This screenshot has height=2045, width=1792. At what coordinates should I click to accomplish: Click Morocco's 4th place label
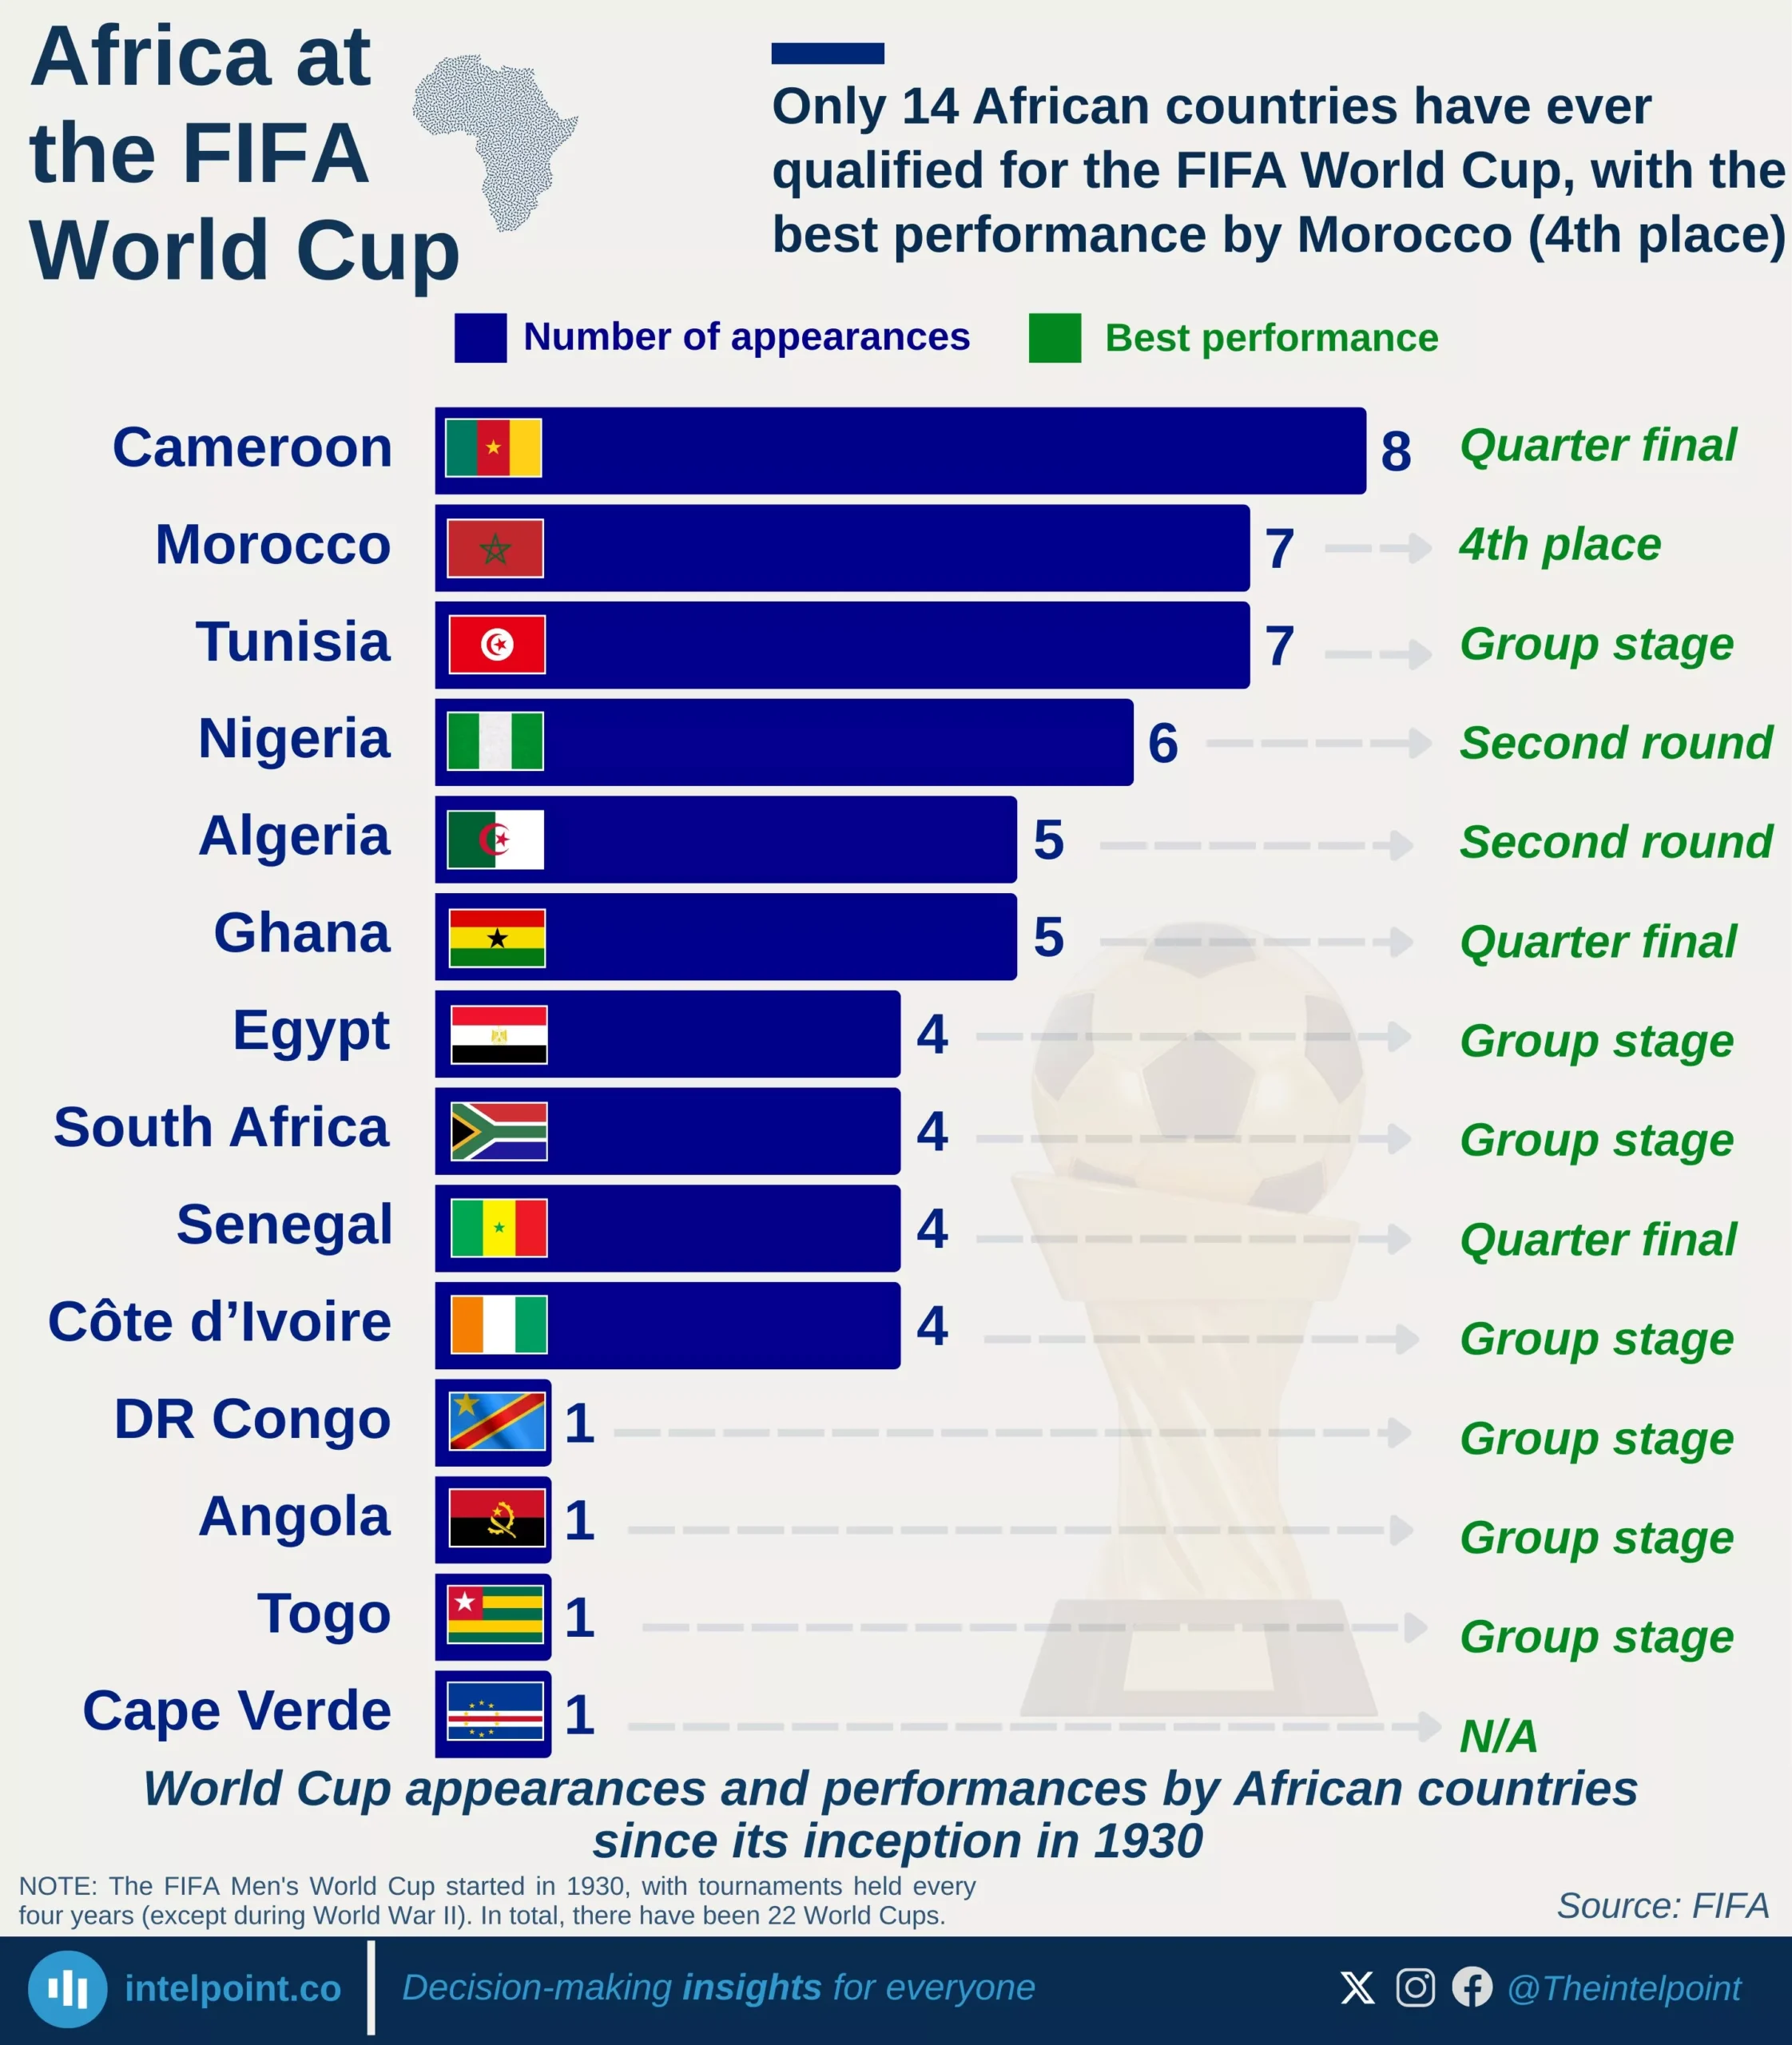pos(1559,545)
